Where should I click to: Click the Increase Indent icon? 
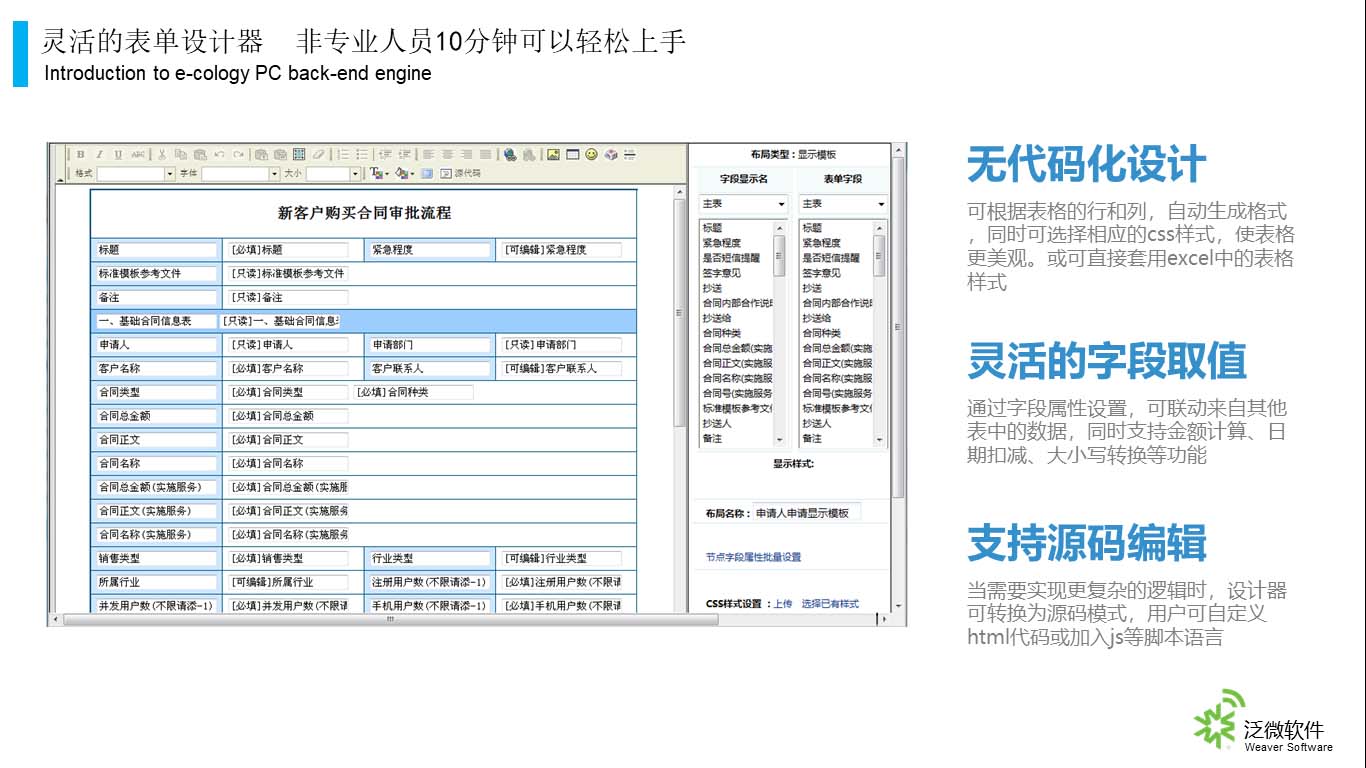[405, 154]
